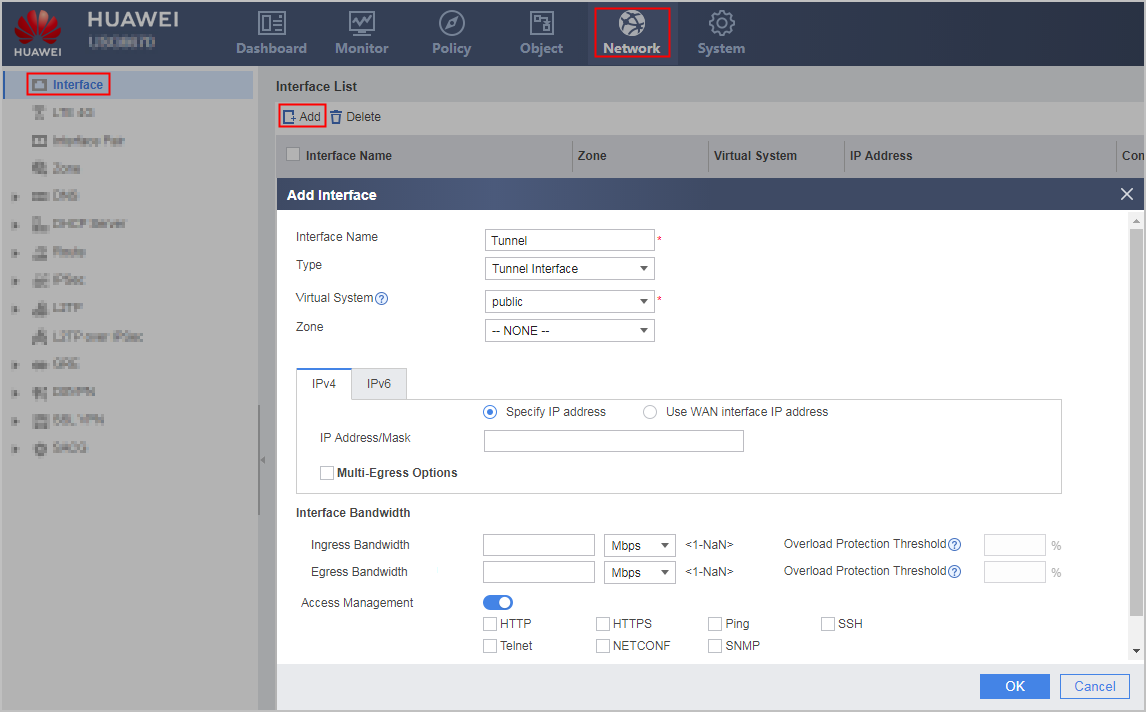Open the Policy compass icon

pyautogui.click(x=451, y=23)
